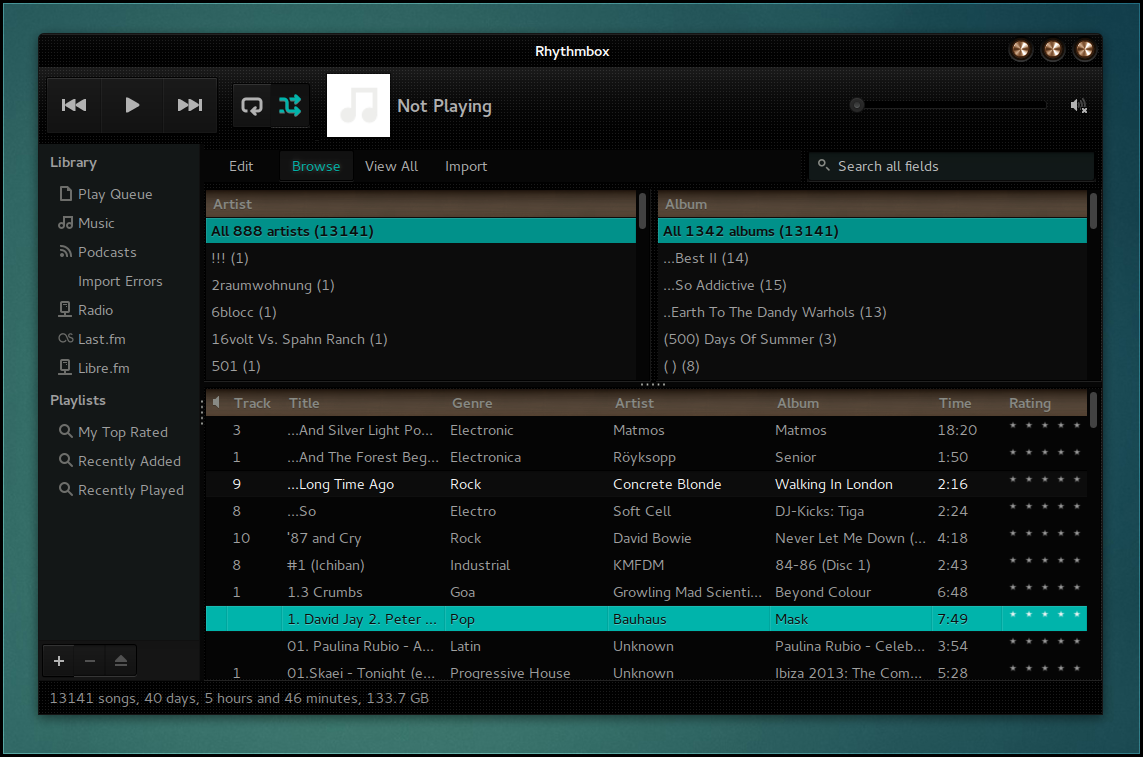This screenshot has width=1143, height=757.
Task: Click the muted volume speaker icon
Action: click(1078, 106)
